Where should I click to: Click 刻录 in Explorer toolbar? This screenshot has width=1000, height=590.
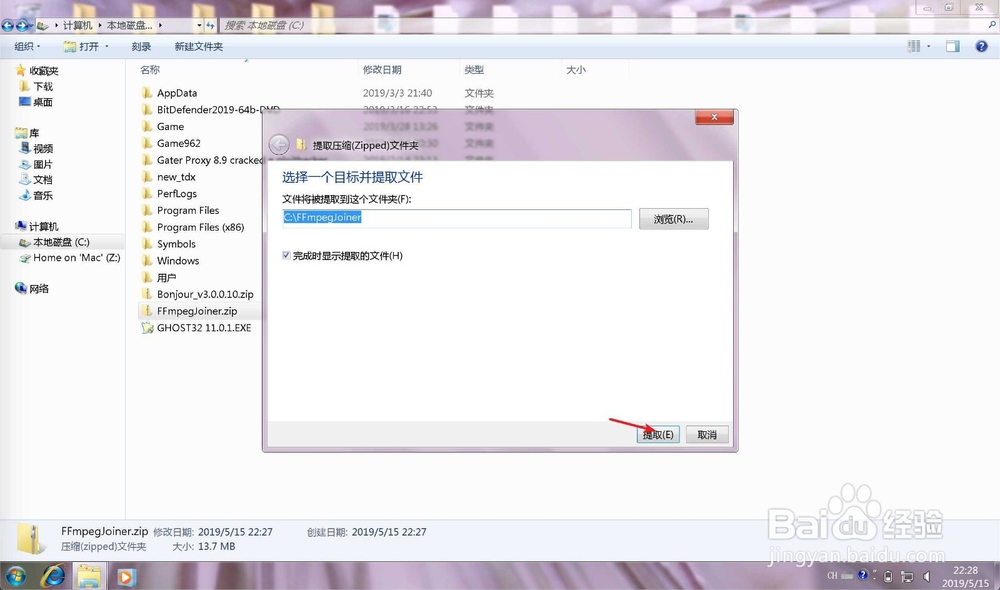(x=141, y=47)
